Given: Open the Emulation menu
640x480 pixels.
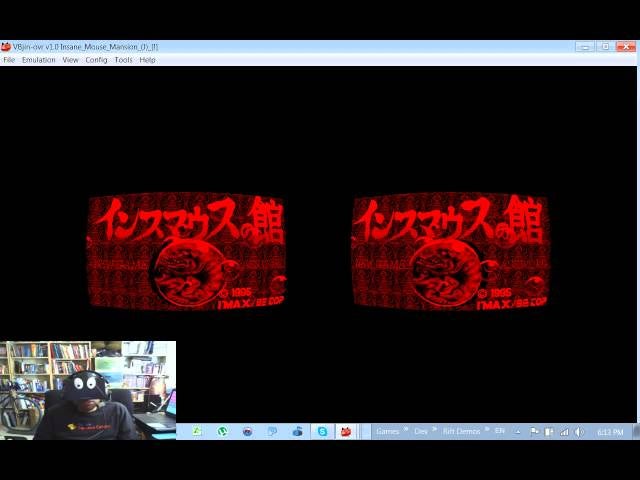Looking at the screenshot, I should point(39,60).
